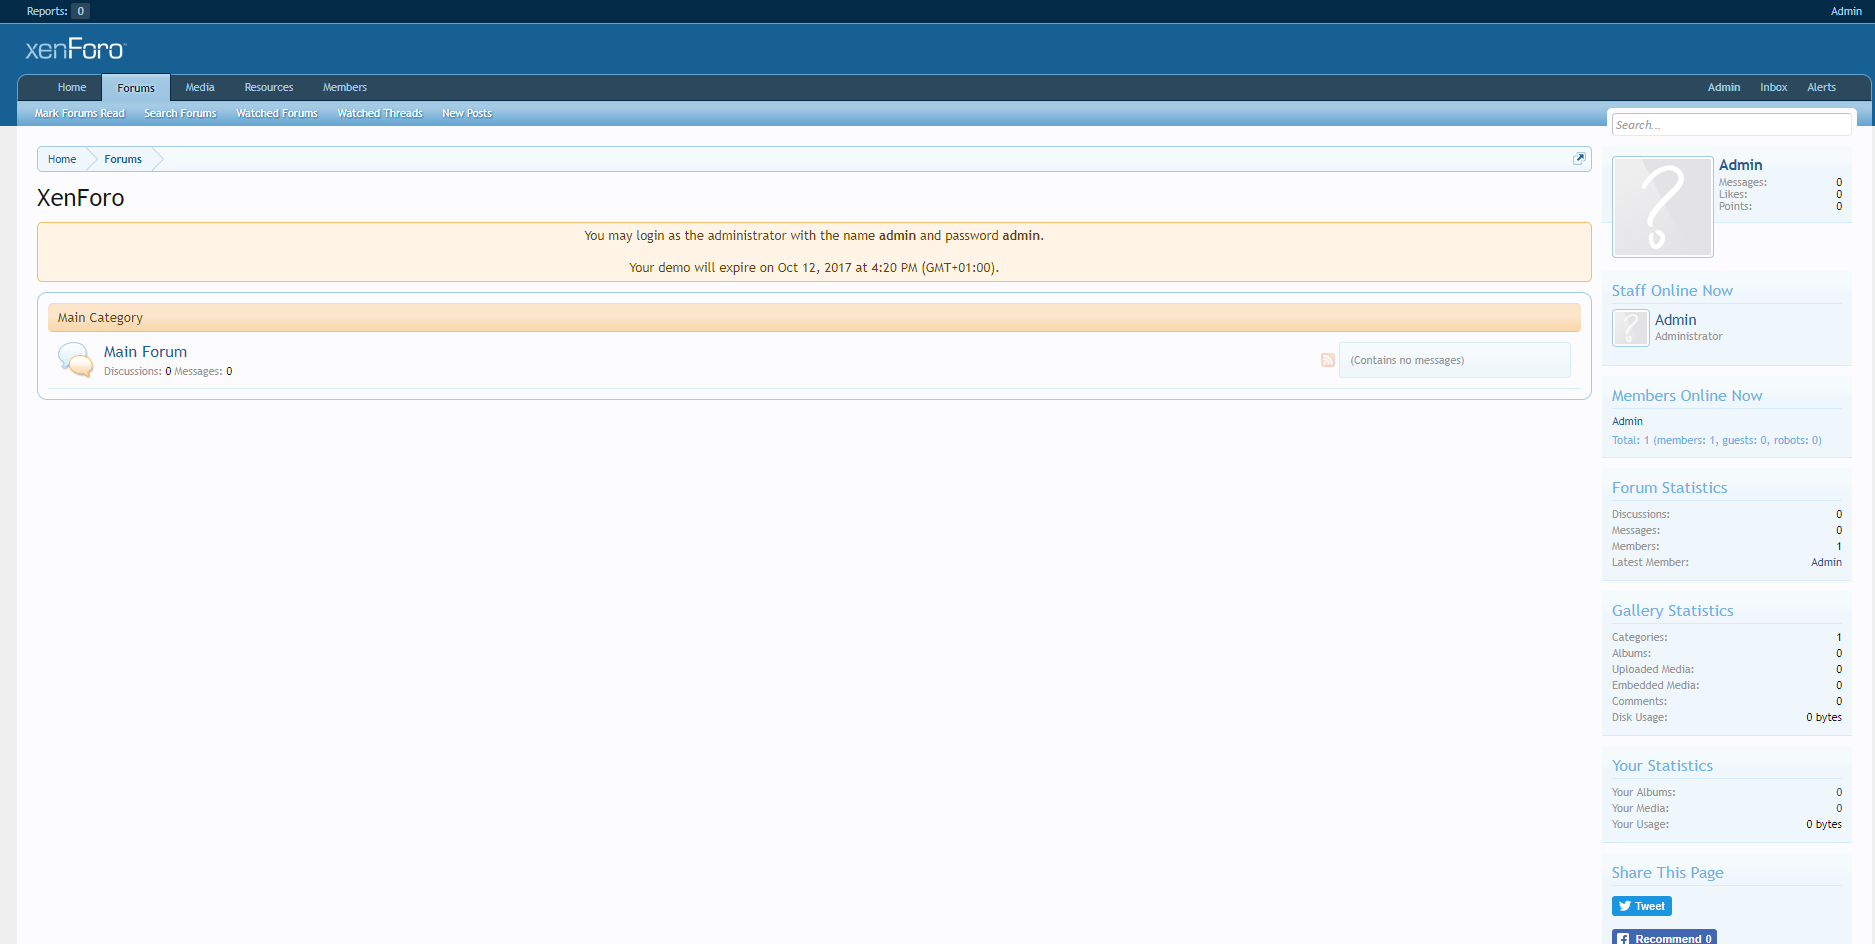View New Posts

(x=467, y=114)
